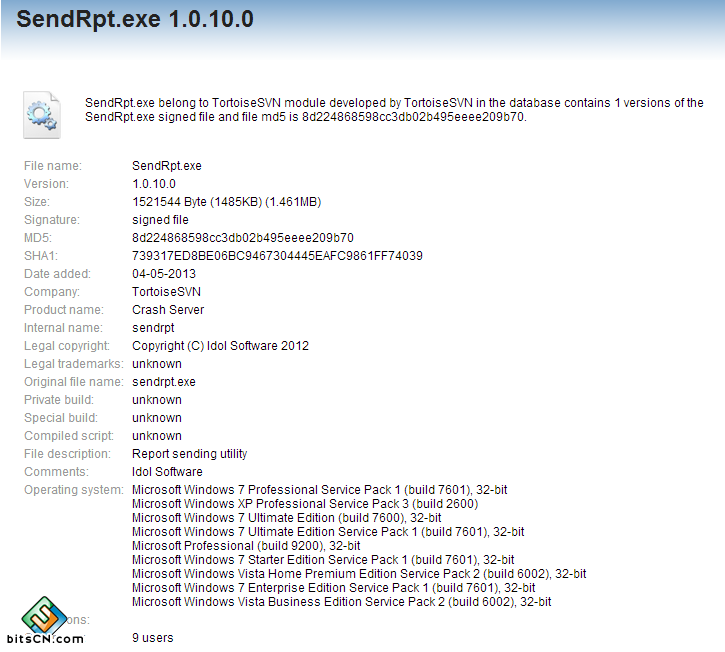Click the original file name sendrpt.exe
This screenshot has width=725, height=652.
pyautogui.click(x=164, y=382)
